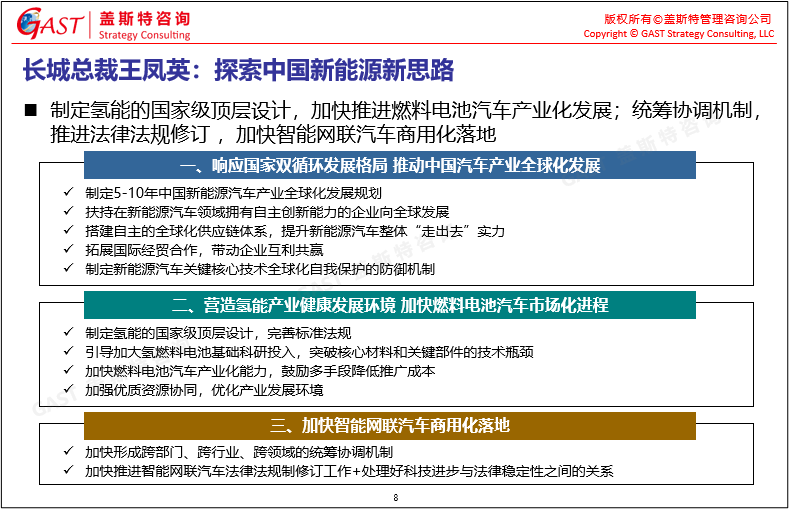Click the checkmark before 引导加大氢燃料电池基础科研投入
The image size is (789, 509).
[x=68, y=352]
